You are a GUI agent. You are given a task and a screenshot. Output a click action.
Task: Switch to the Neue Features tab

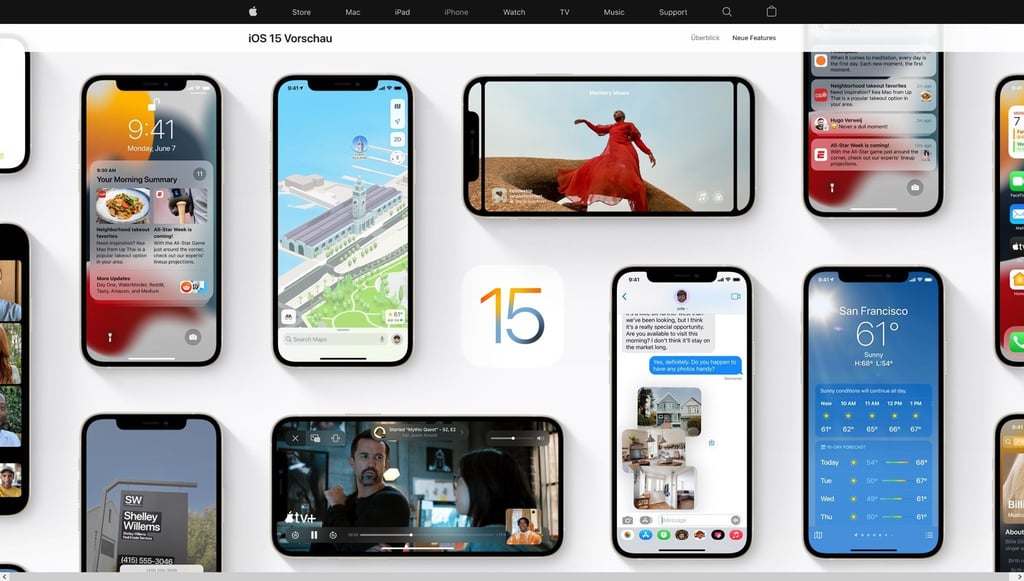[x=754, y=38]
